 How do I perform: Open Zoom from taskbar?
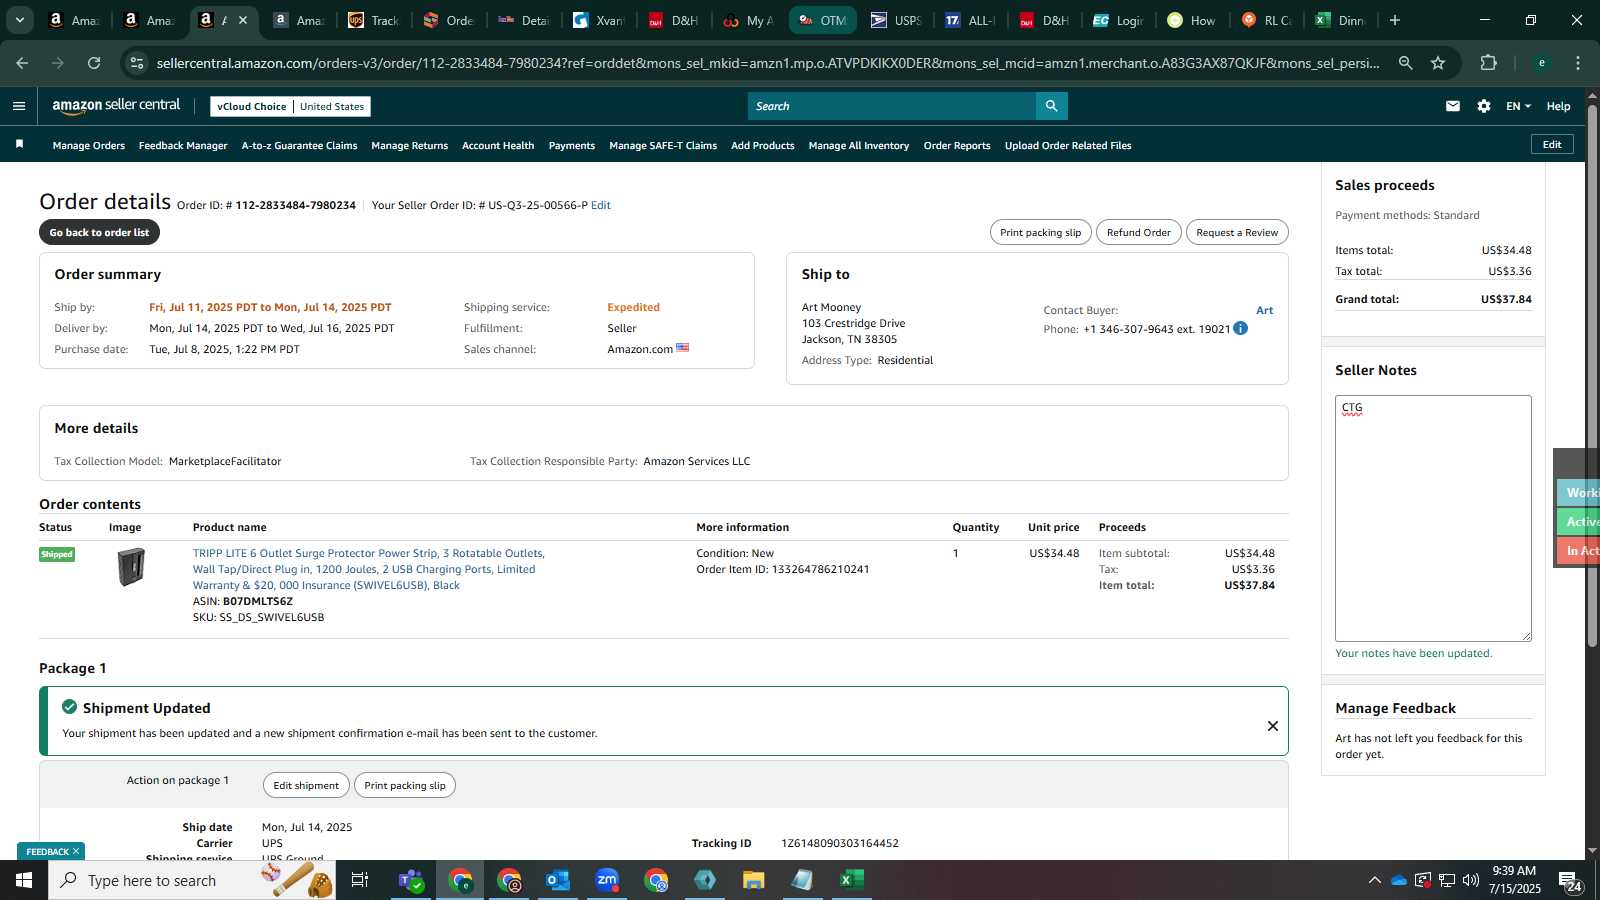tap(607, 880)
